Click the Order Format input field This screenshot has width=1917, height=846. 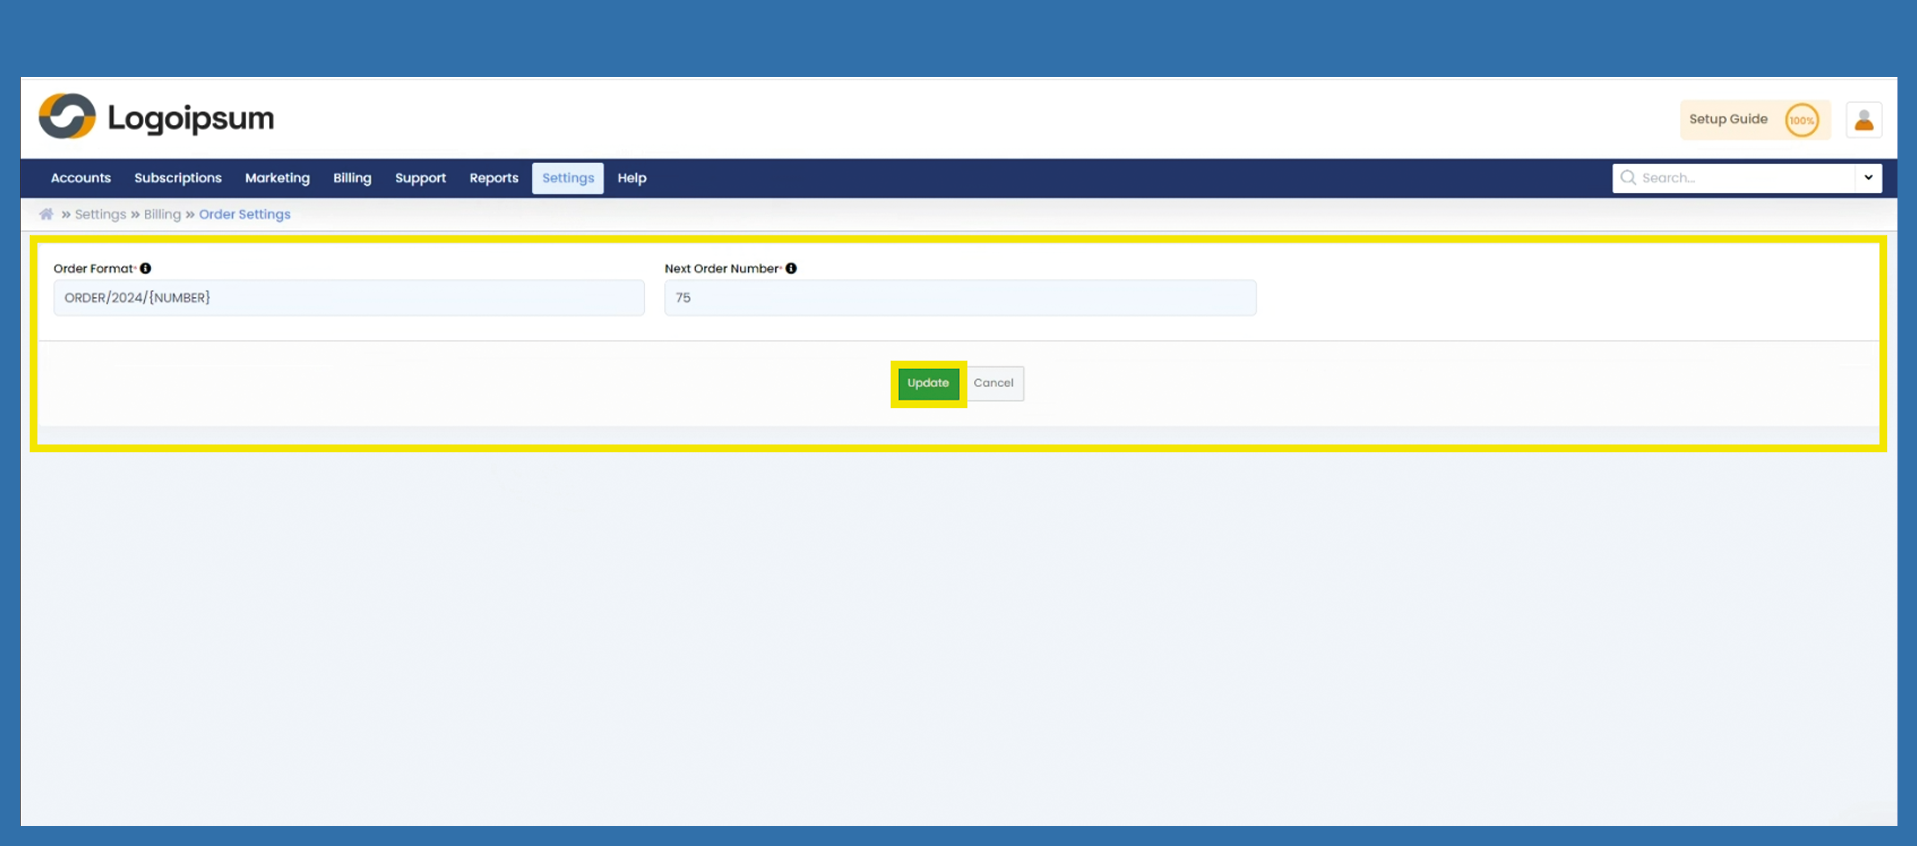point(349,298)
